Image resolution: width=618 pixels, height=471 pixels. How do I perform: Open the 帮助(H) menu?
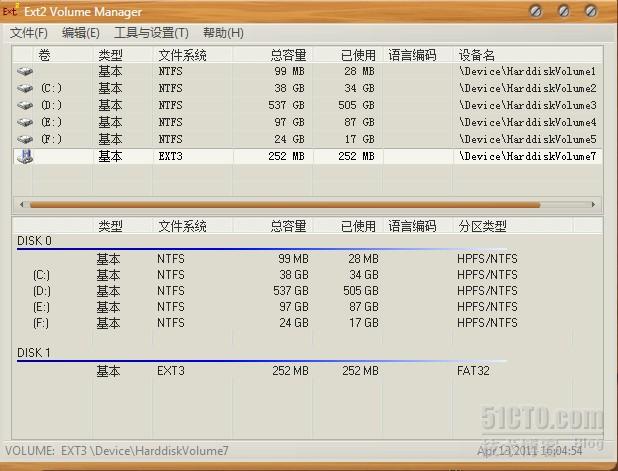(x=223, y=33)
